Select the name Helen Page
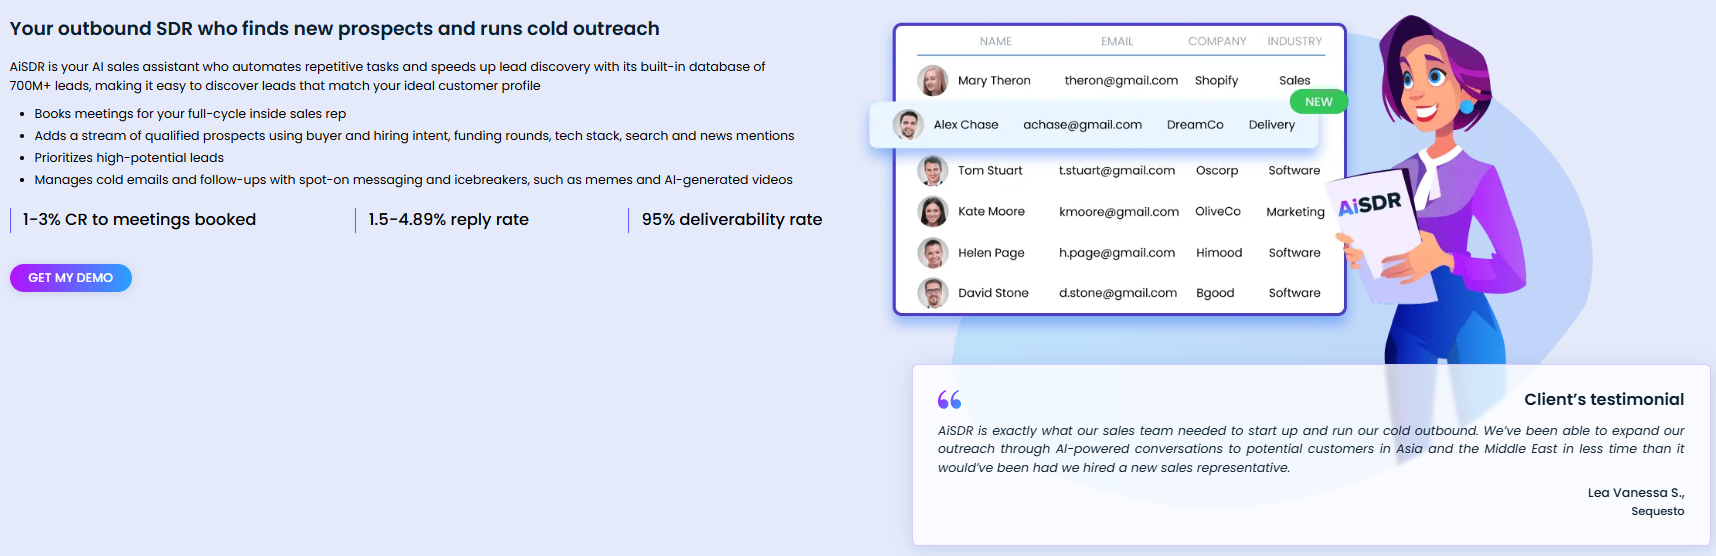The width and height of the screenshot is (1716, 556). click(991, 253)
